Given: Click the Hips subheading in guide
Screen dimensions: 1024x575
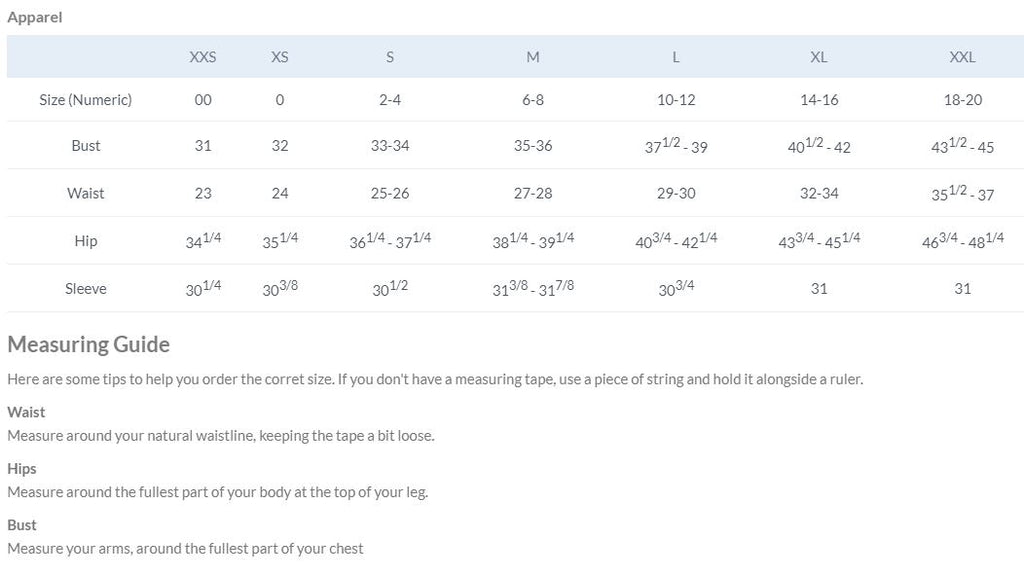Looking at the screenshot, I should [x=22, y=468].
